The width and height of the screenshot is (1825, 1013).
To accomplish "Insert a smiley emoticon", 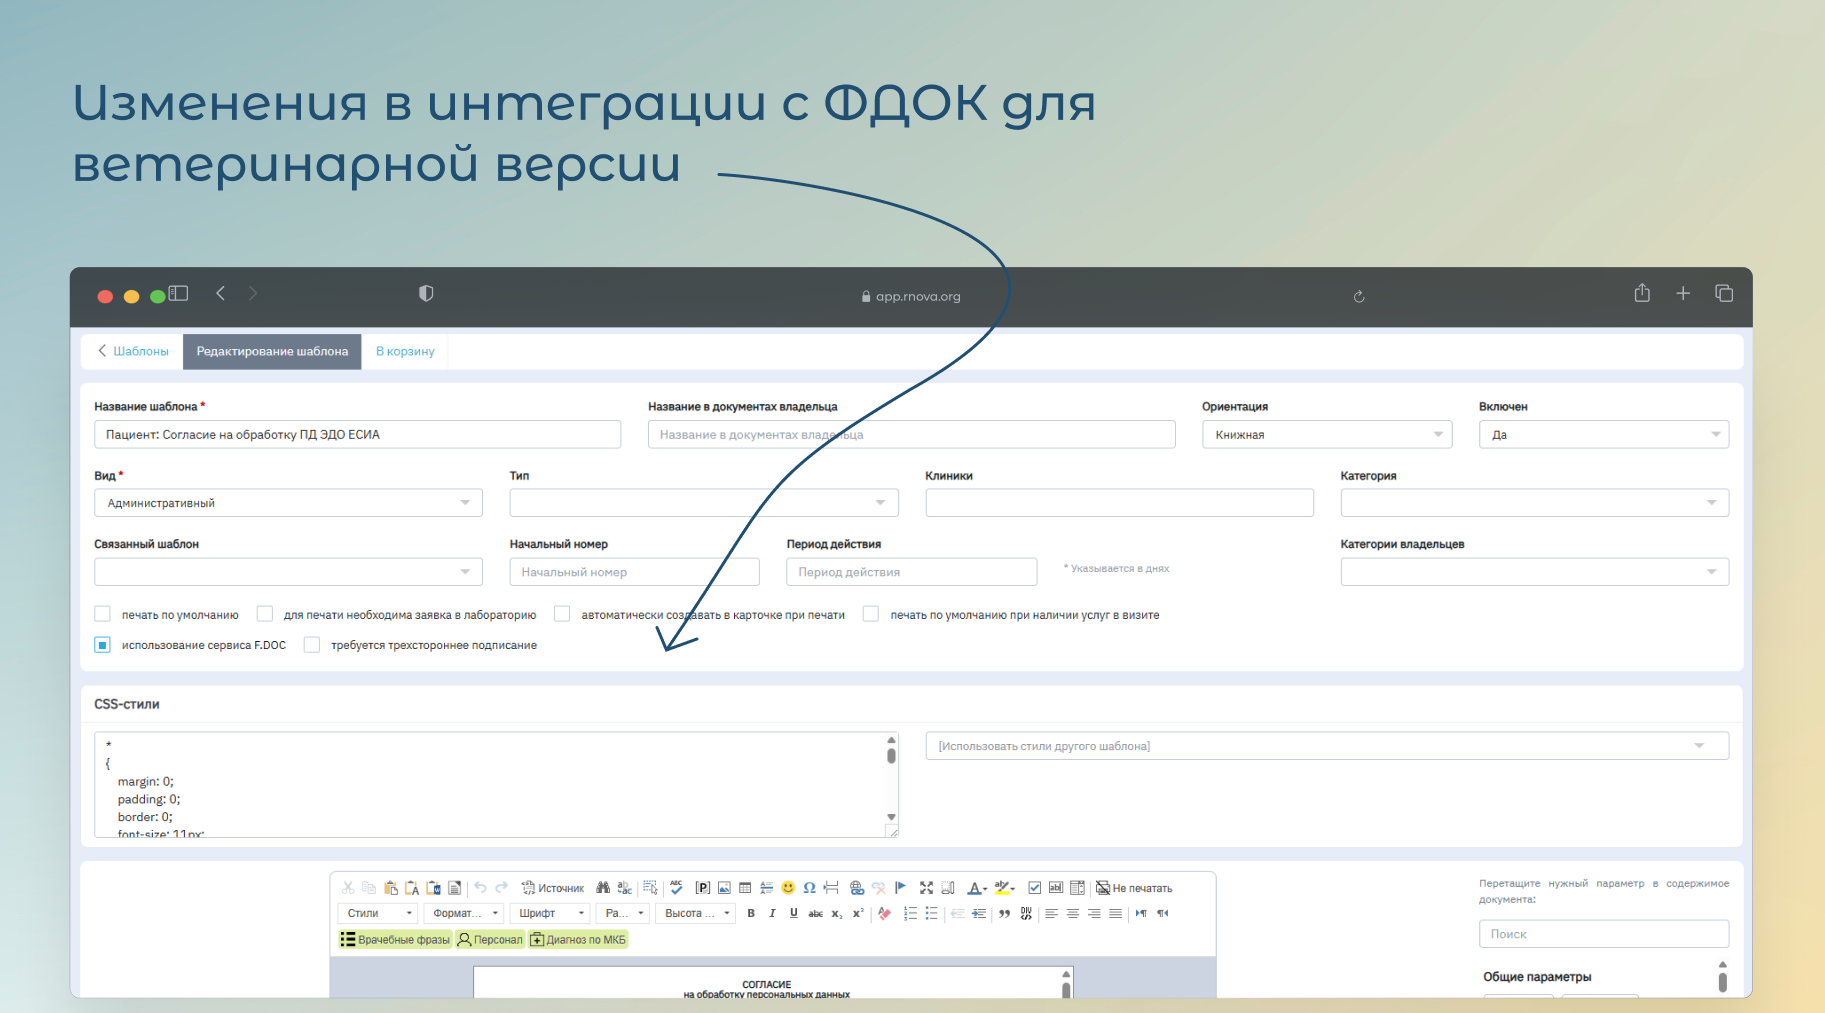I will pyautogui.click(x=788, y=888).
